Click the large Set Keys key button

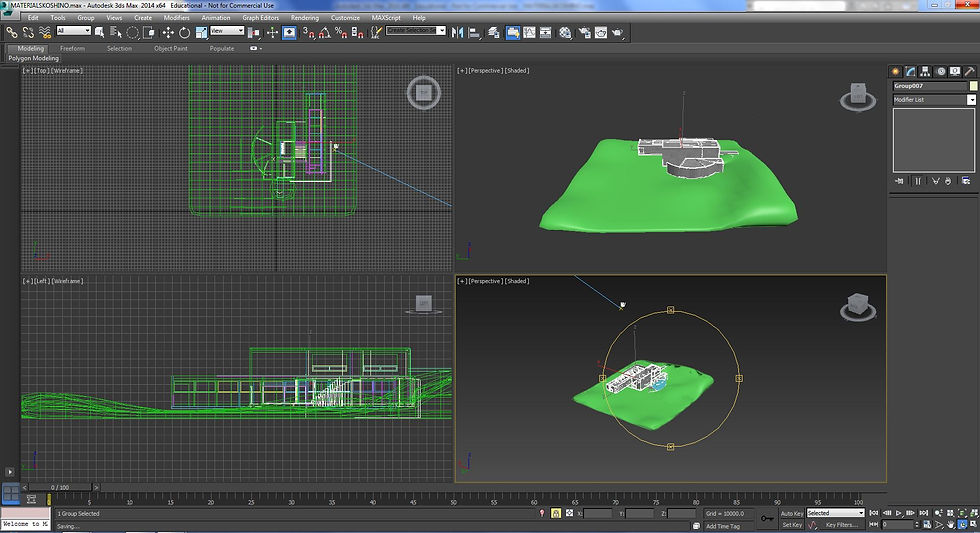(767, 519)
